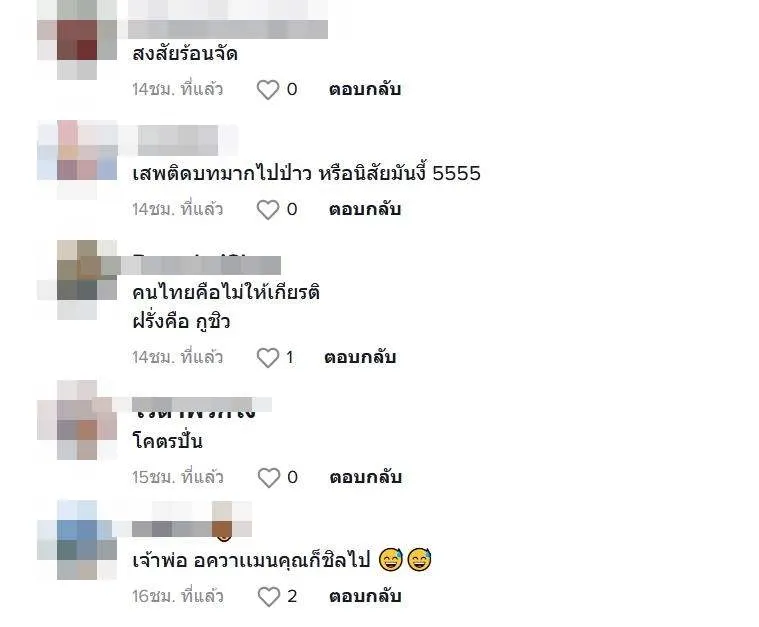Like the comment 'โคตรปั่น'
The width and height of the screenshot is (759, 627).
[x=269, y=477]
